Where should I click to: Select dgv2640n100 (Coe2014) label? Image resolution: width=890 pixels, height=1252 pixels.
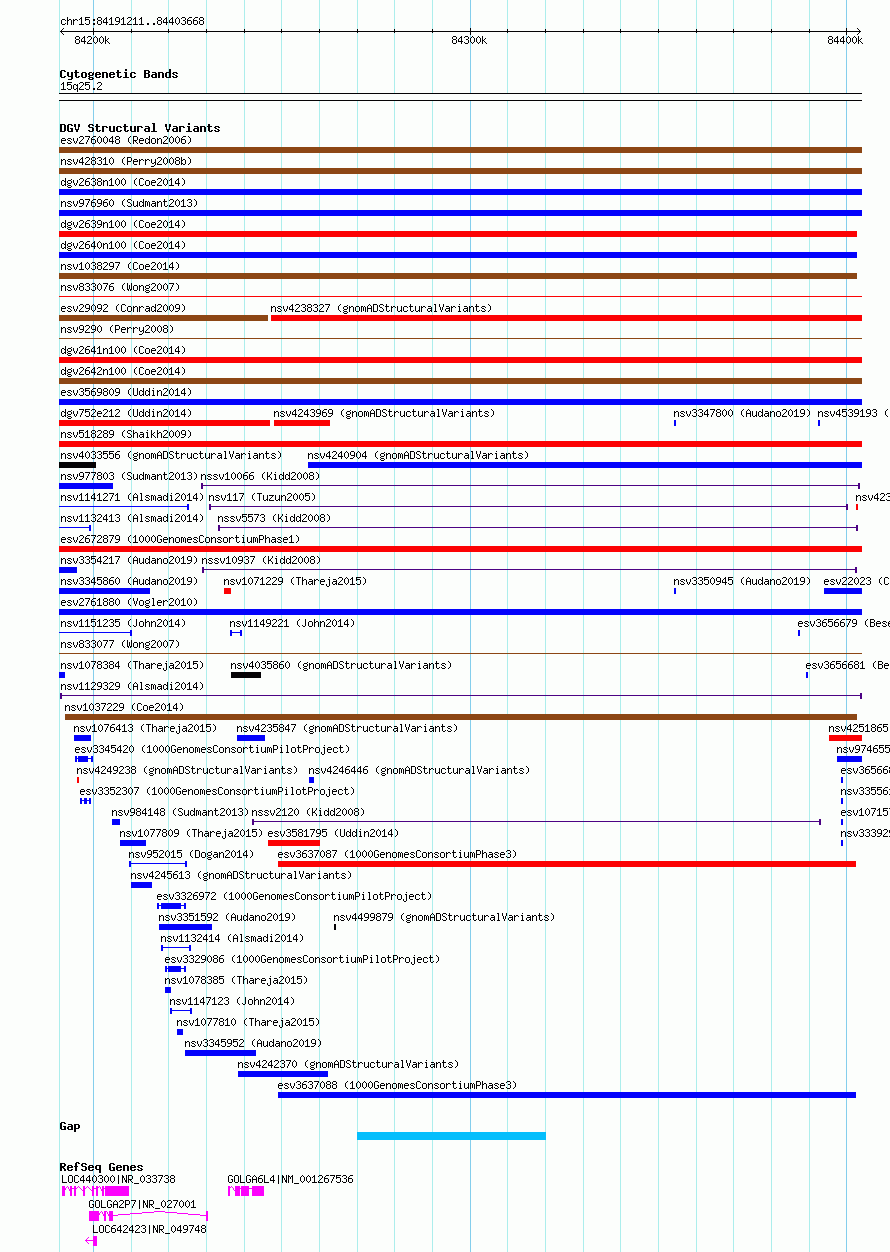click(123, 245)
